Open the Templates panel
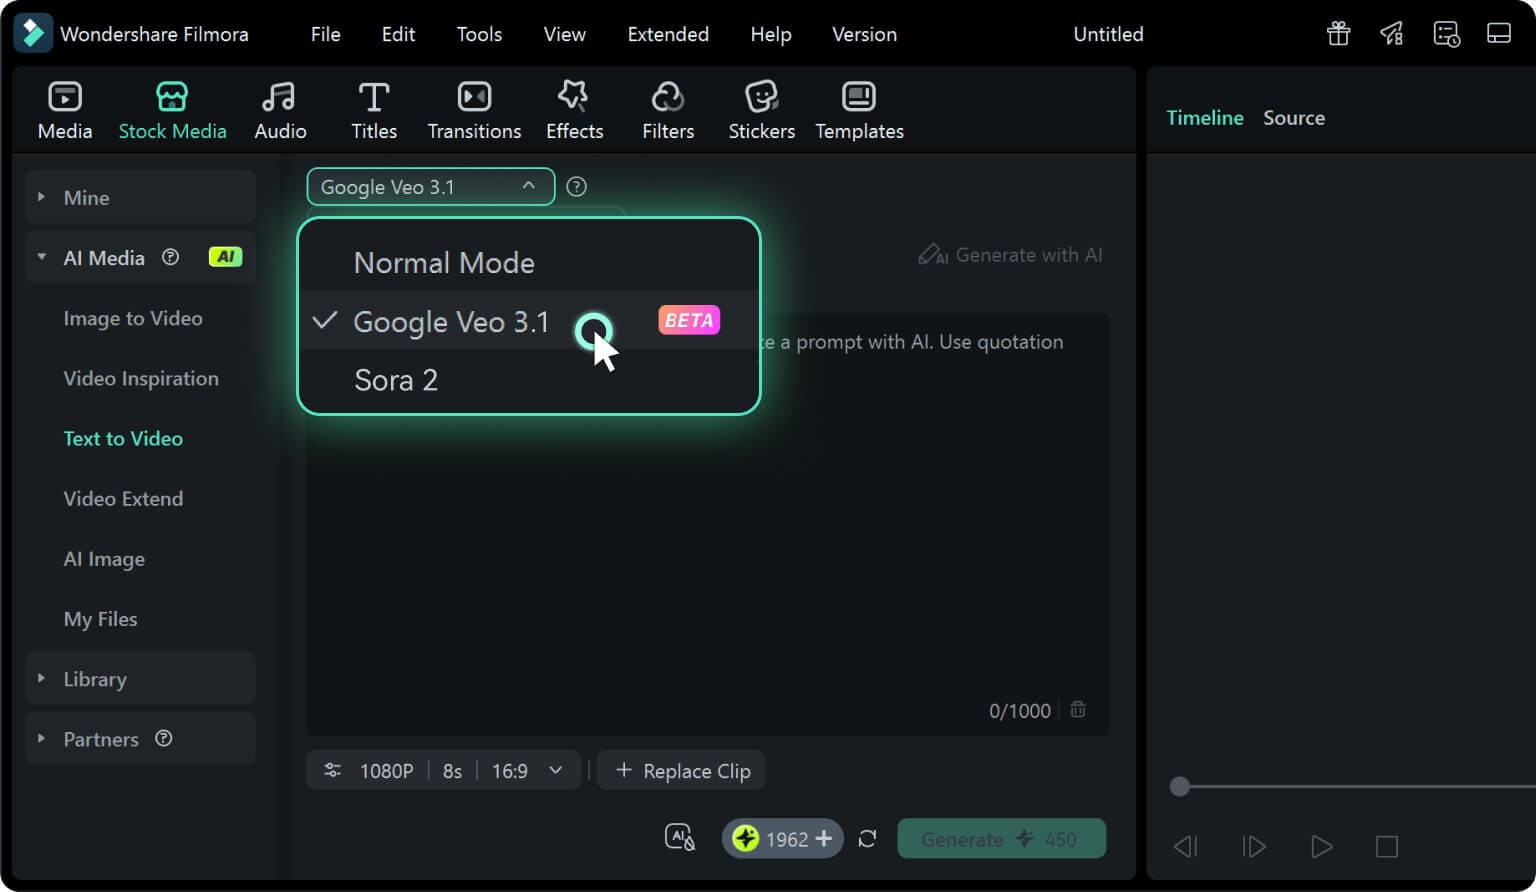The image size is (1536, 892). click(858, 109)
